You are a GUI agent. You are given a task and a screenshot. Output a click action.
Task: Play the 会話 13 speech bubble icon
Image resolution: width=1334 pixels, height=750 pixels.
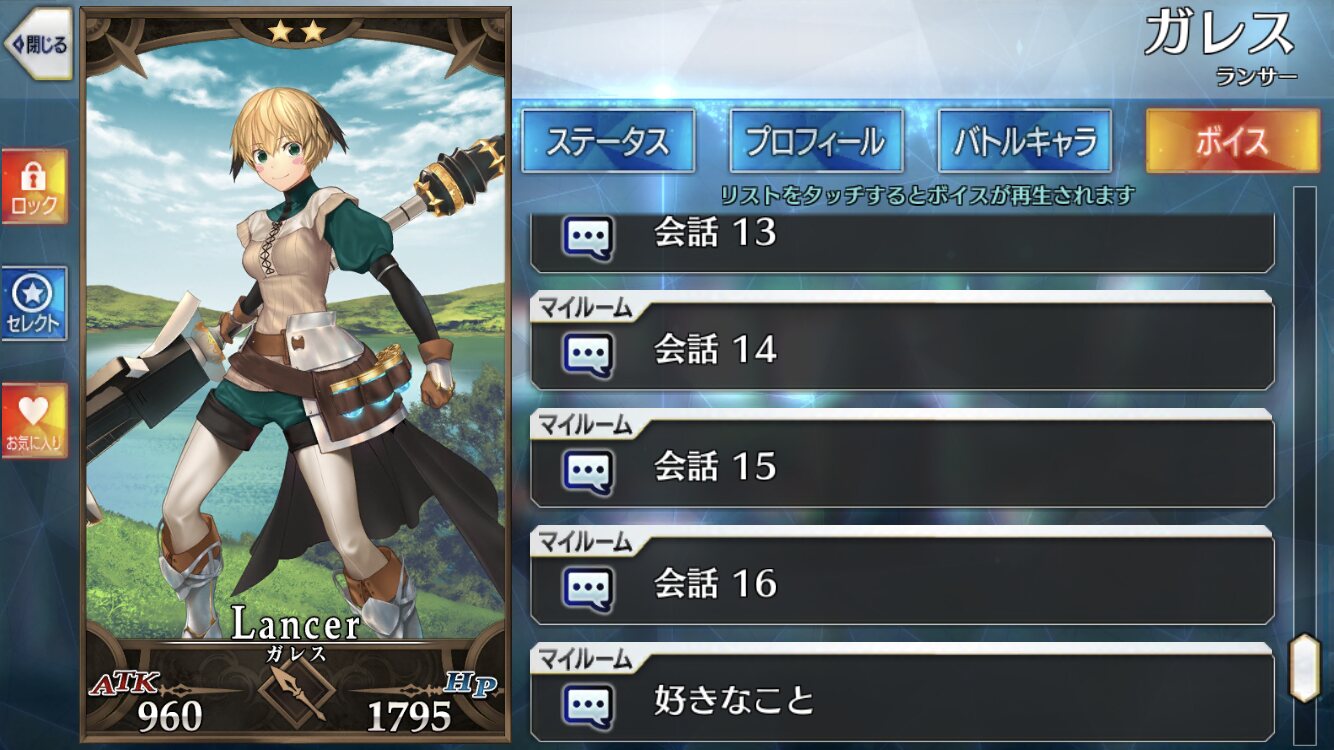(588, 238)
